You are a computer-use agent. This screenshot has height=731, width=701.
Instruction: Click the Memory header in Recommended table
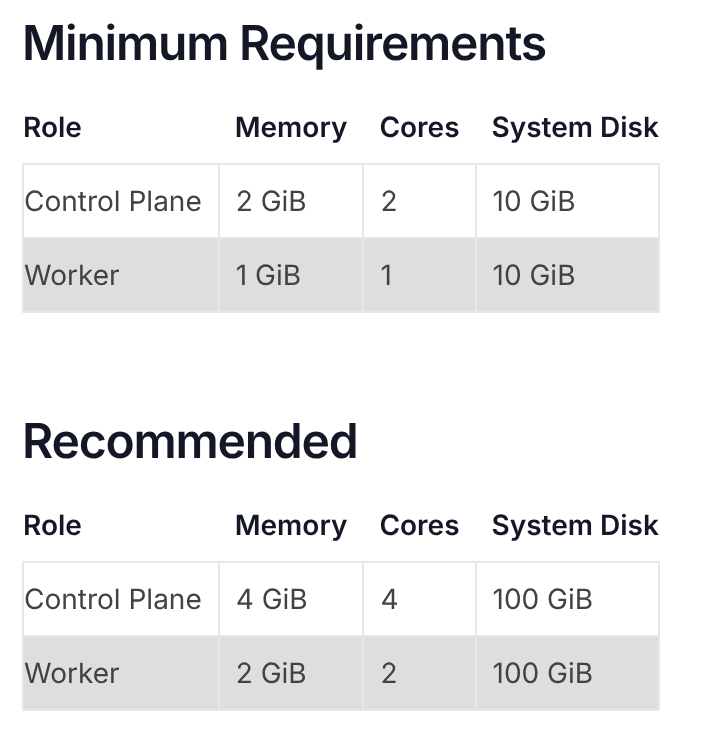point(290,526)
